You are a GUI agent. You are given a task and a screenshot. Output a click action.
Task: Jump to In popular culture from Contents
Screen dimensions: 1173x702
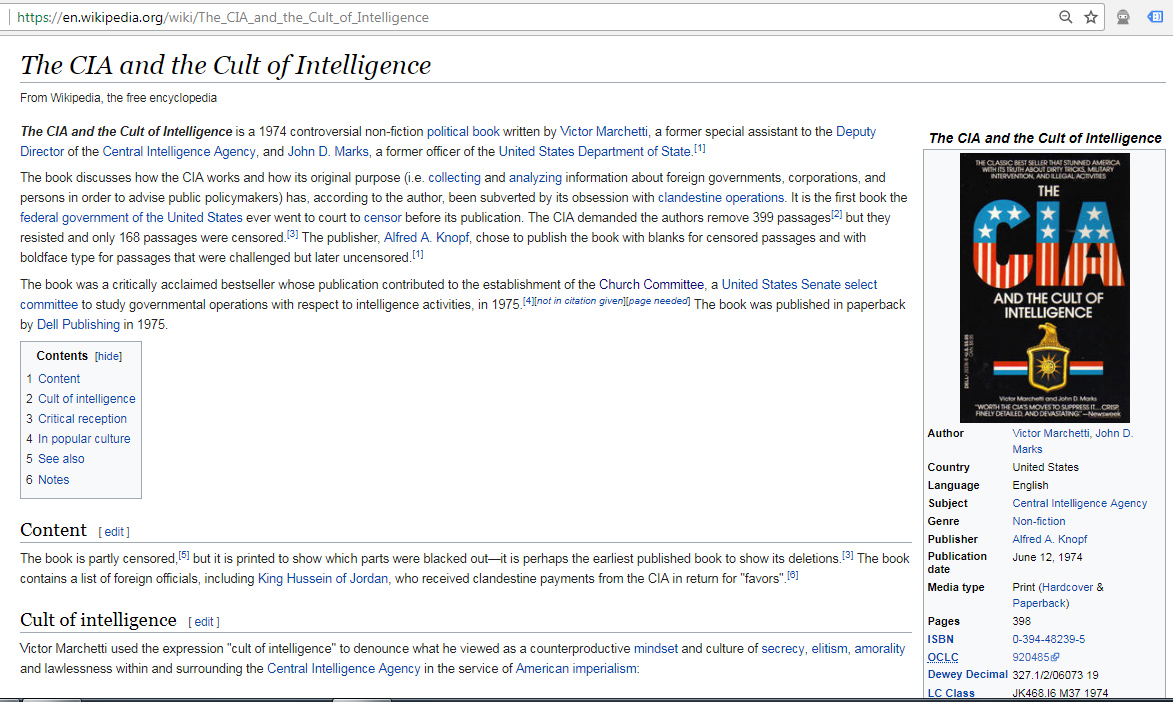click(84, 439)
